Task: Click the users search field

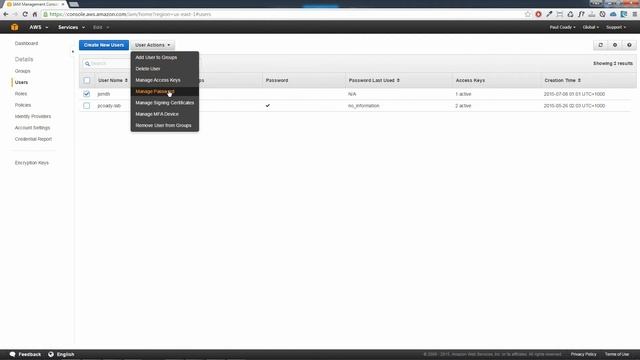Action: point(107,64)
